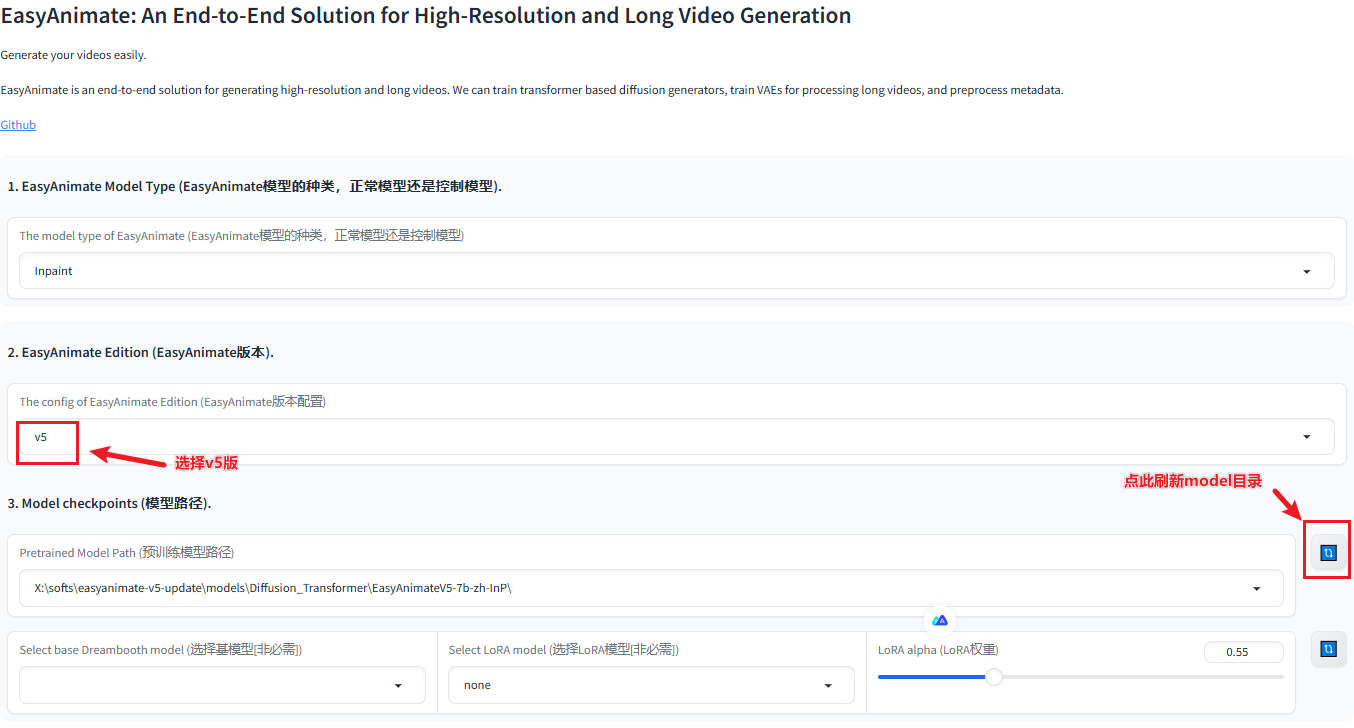Click the LoRA alpha 0.55 number field
Image resolution: width=1354 pixels, height=728 pixels.
(x=1243, y=652)
